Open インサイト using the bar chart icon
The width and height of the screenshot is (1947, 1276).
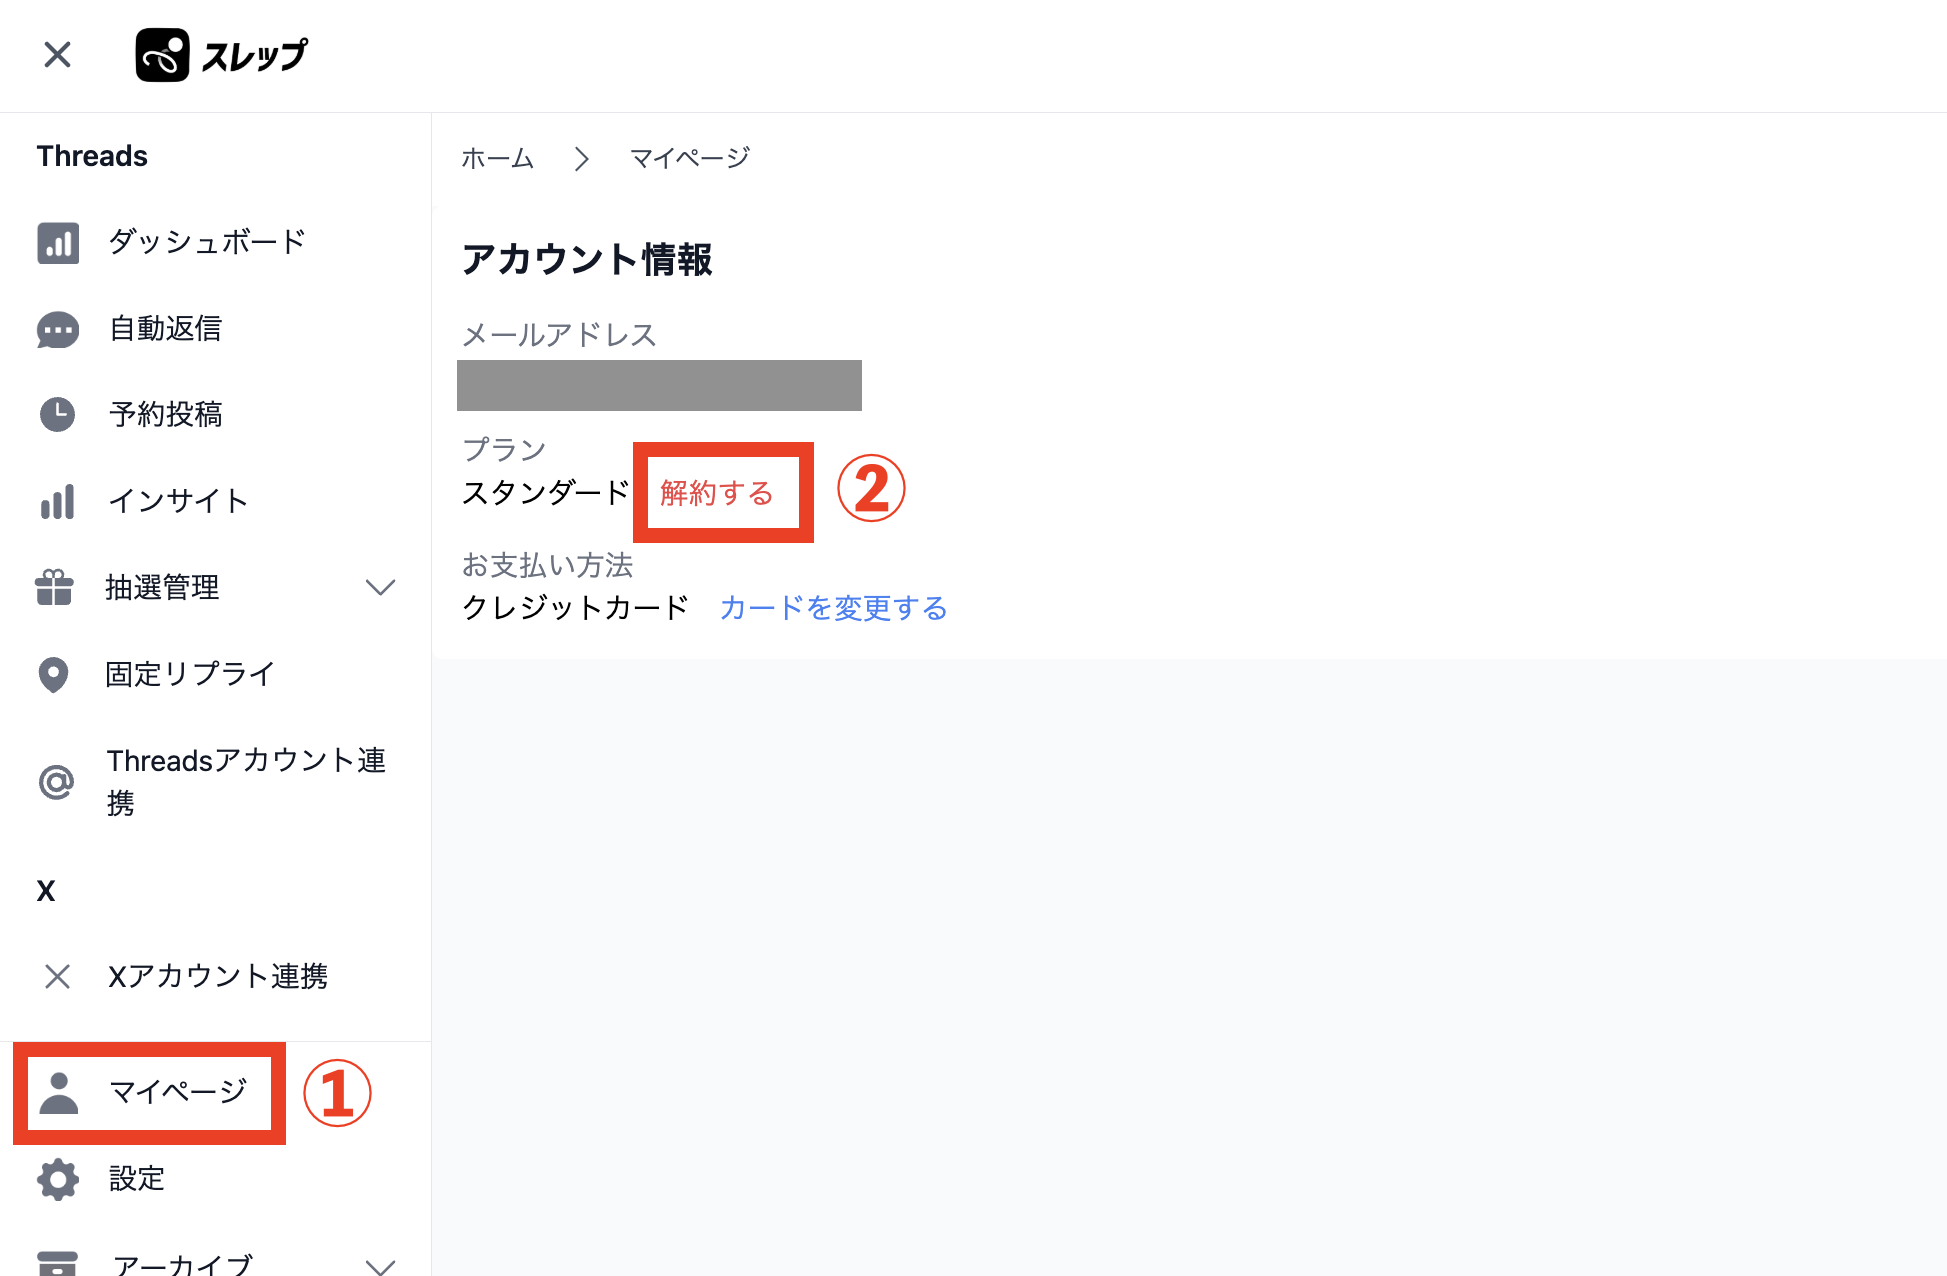pos(57,501)
